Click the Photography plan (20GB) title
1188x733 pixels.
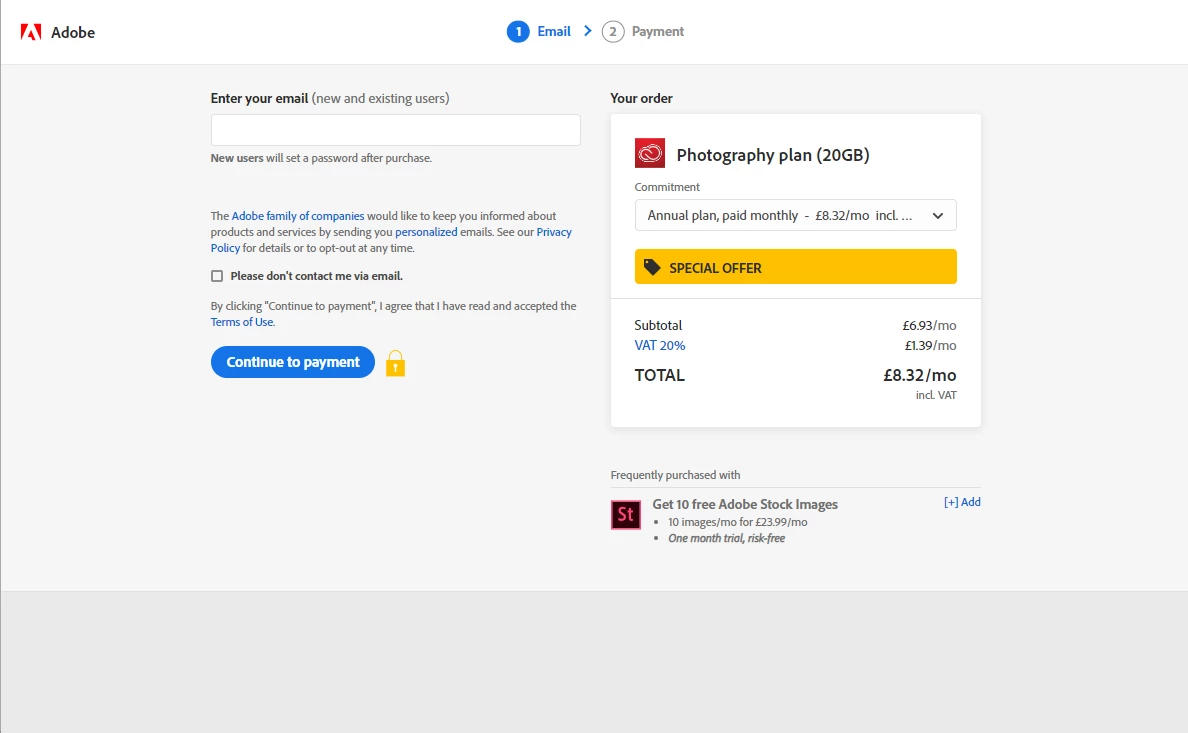773,155
